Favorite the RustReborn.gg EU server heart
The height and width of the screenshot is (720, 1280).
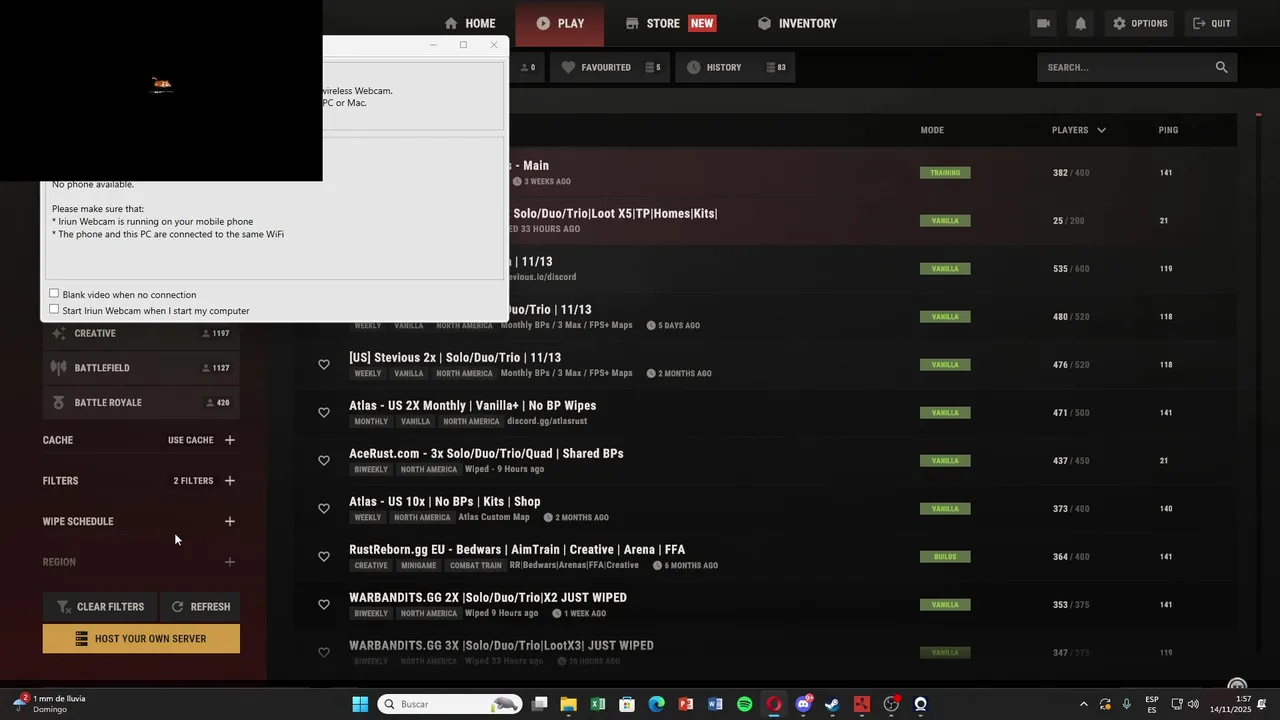pos(324,556)
